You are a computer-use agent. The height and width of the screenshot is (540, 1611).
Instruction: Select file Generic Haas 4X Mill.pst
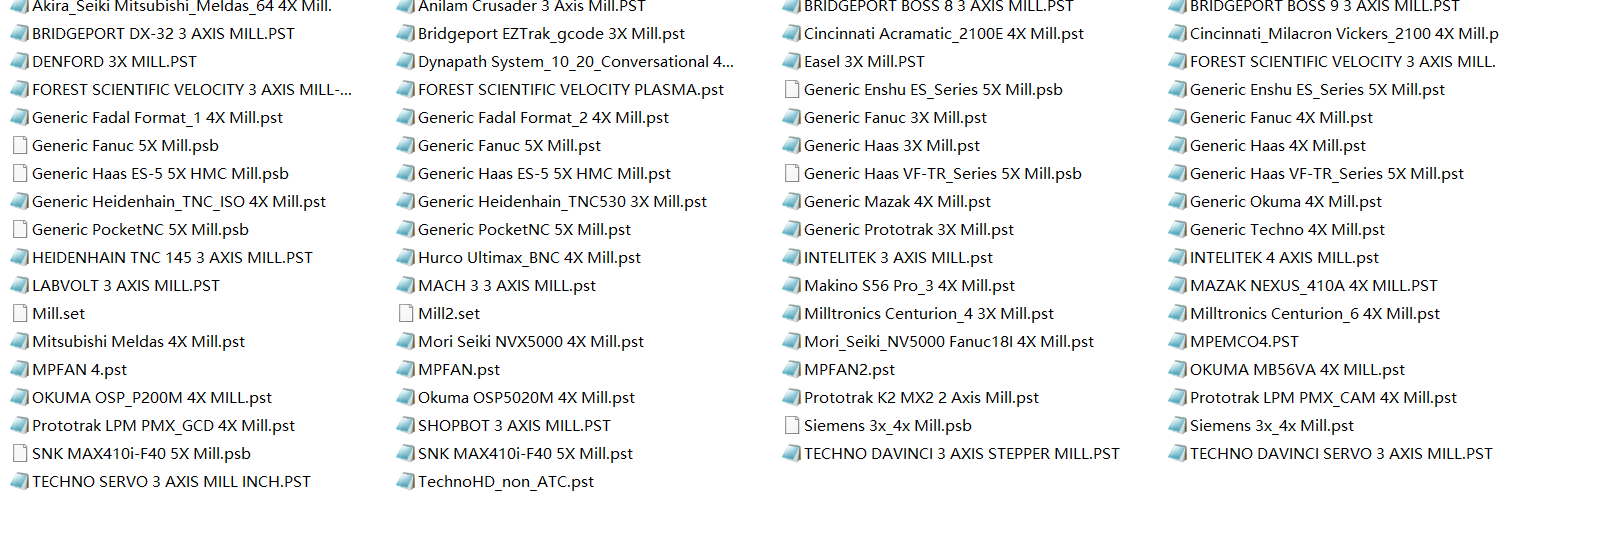[x=1278, y=145]
